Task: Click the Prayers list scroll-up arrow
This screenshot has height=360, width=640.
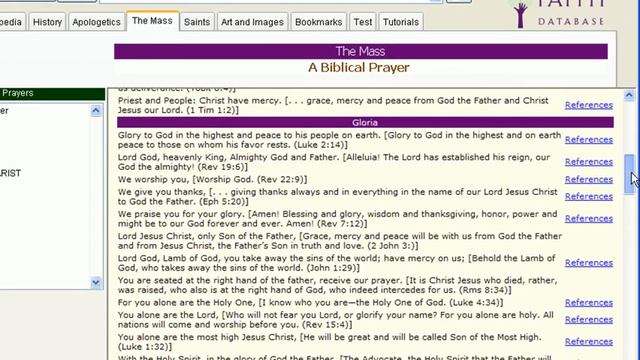Action: tap(96, 111)
